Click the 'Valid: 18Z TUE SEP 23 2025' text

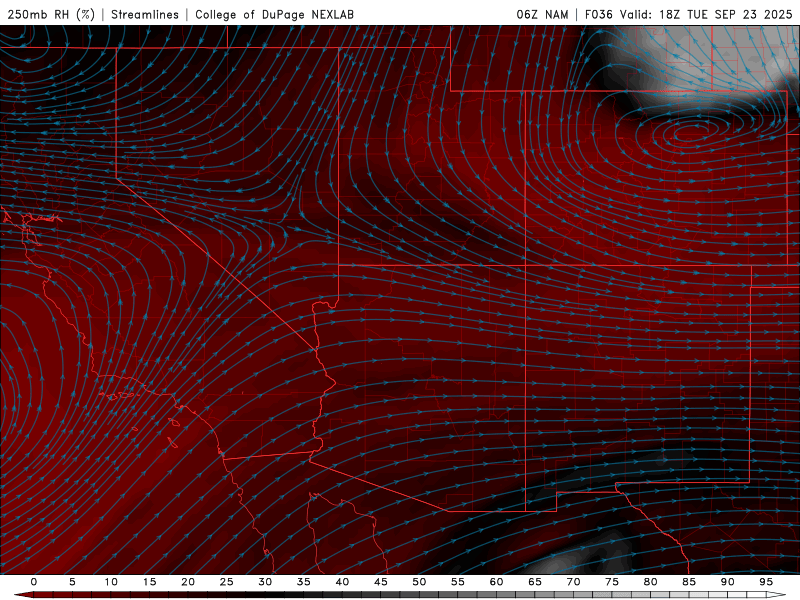tap(706, 14)
